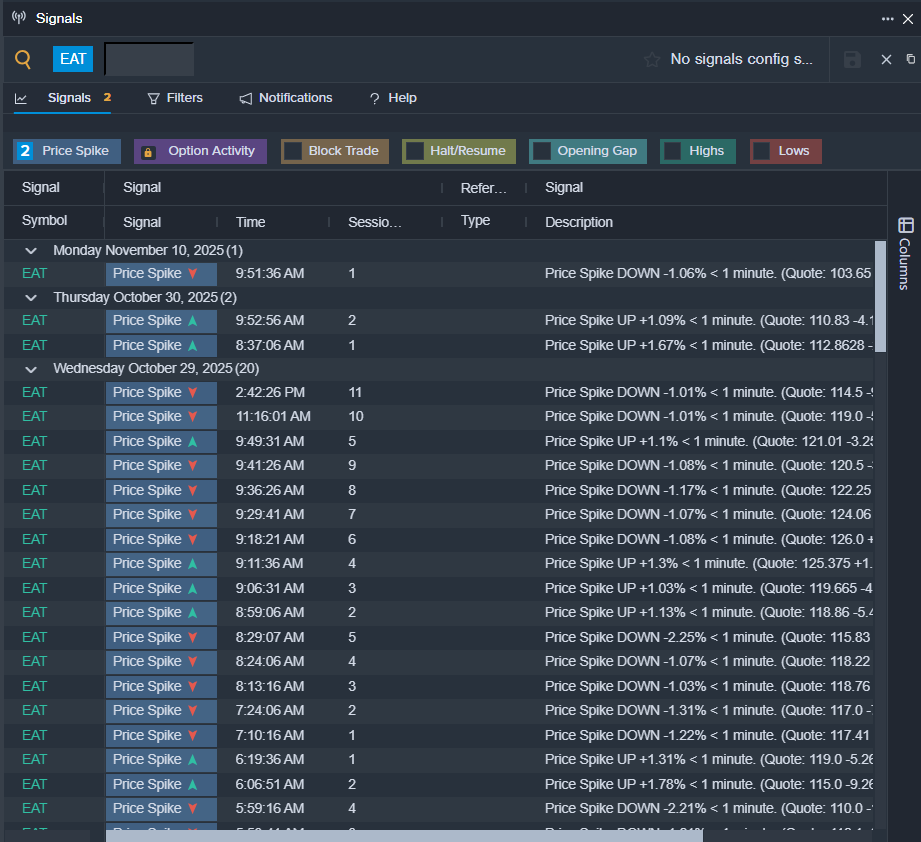Click the EAT symbol chip button
The width and height of the screenshot is (921, 842).
(x=73, y=59)
